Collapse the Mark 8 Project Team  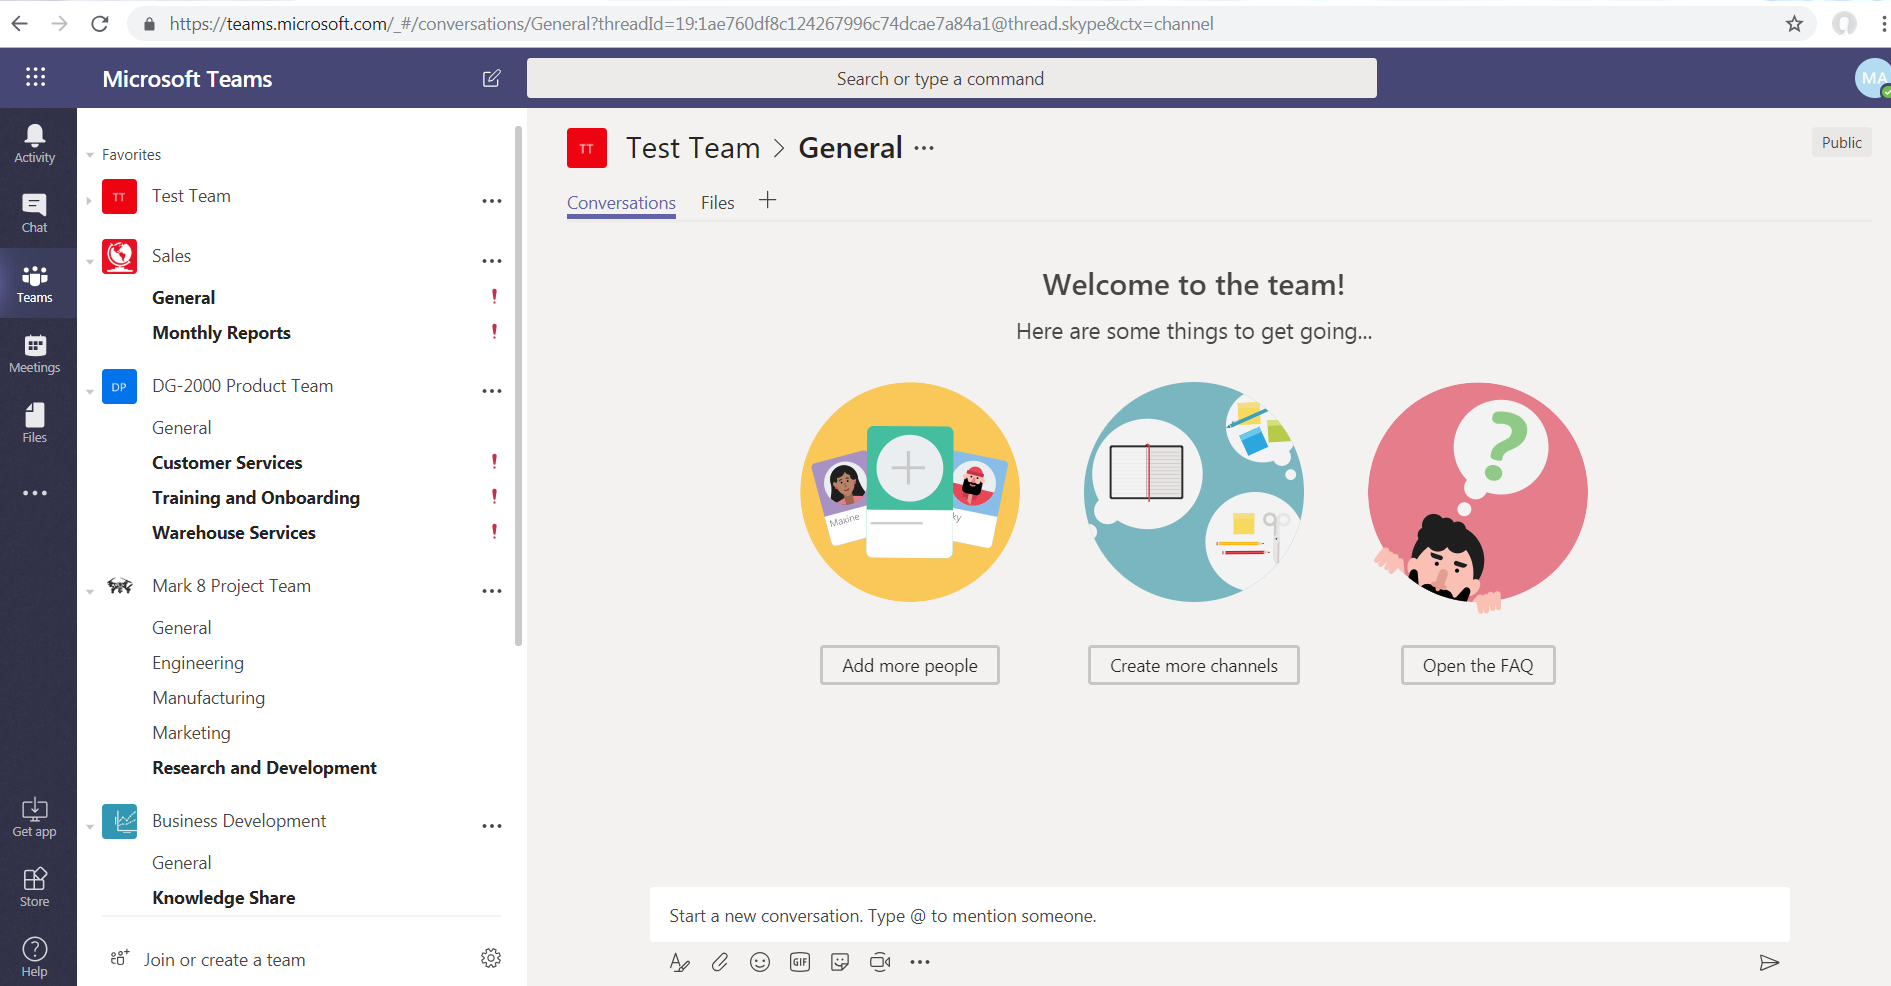(x=90, y=591)
